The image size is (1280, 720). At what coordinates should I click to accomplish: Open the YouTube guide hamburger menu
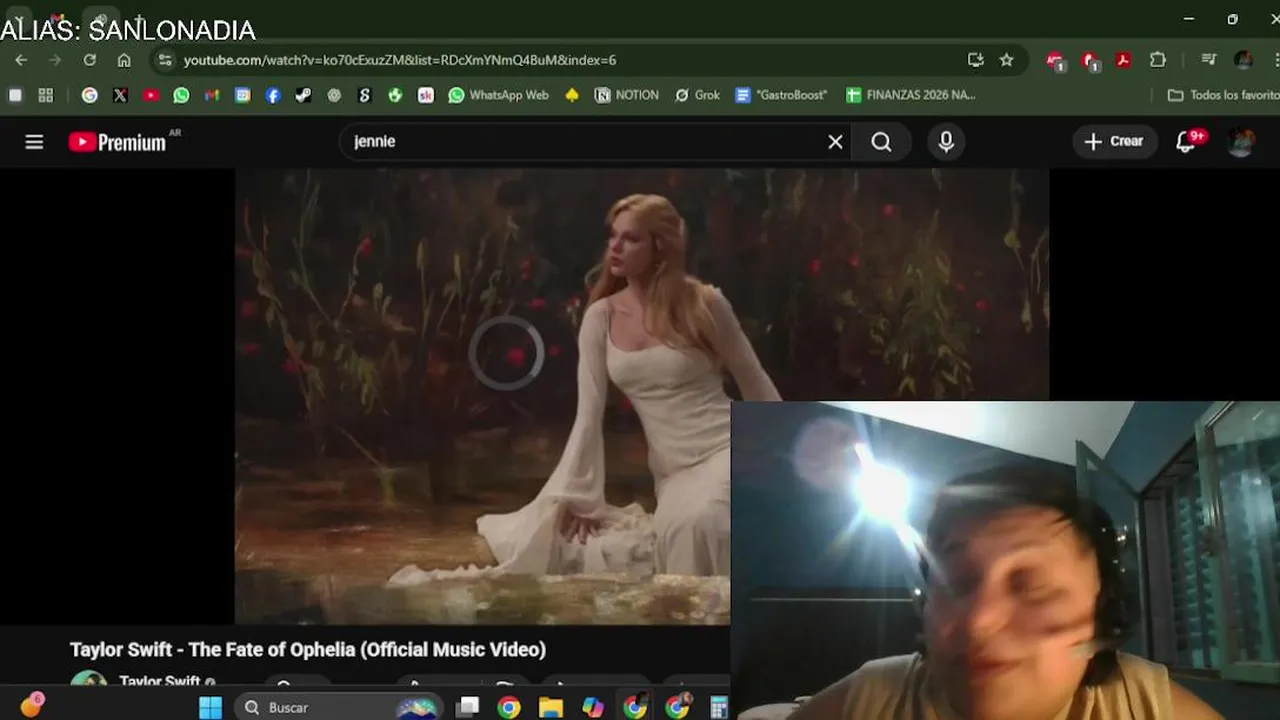tap(34, 142)
